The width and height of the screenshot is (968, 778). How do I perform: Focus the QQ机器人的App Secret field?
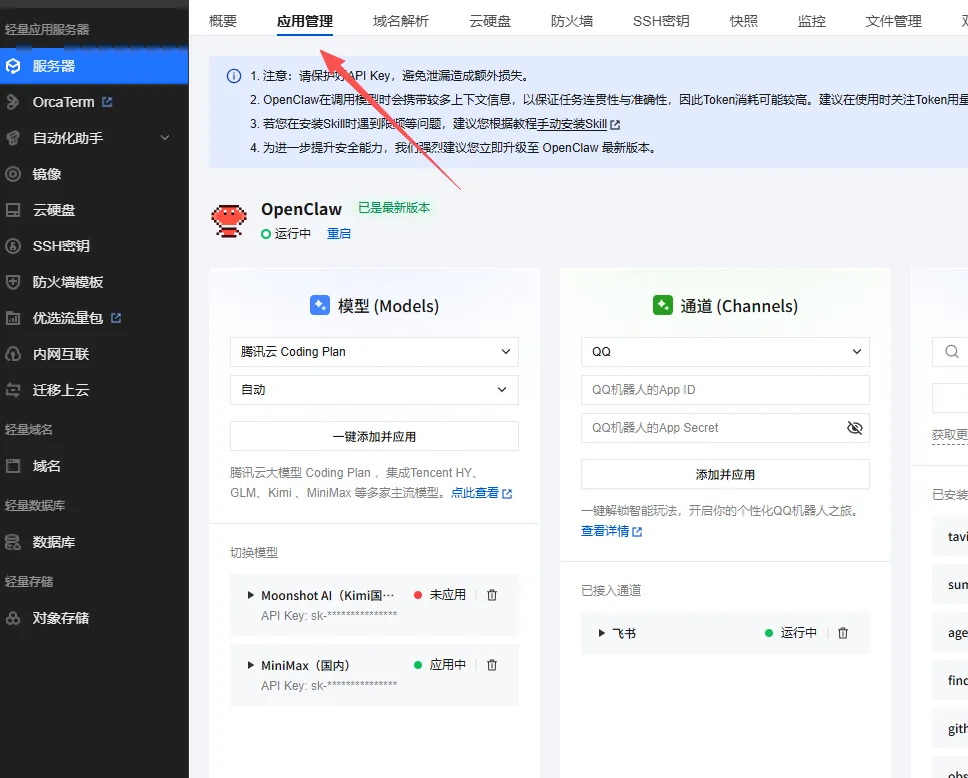(x=725, y=428)
